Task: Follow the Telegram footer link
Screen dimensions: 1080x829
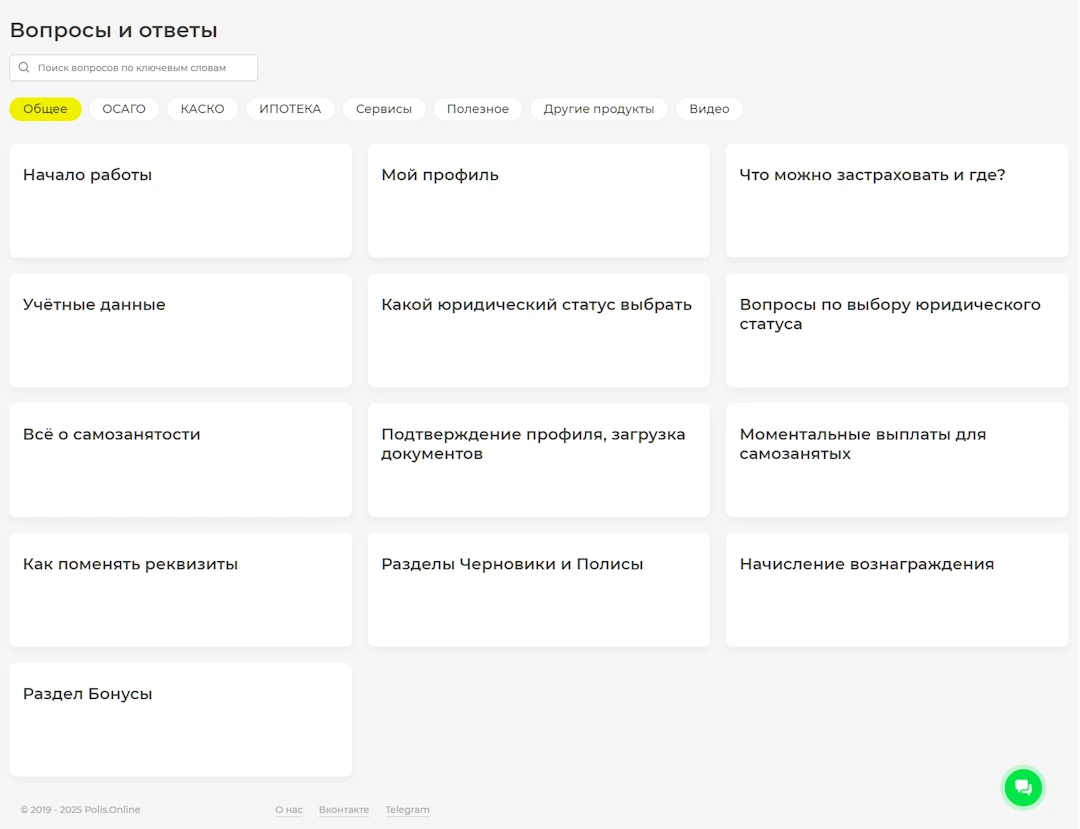Action: (407, 810)
